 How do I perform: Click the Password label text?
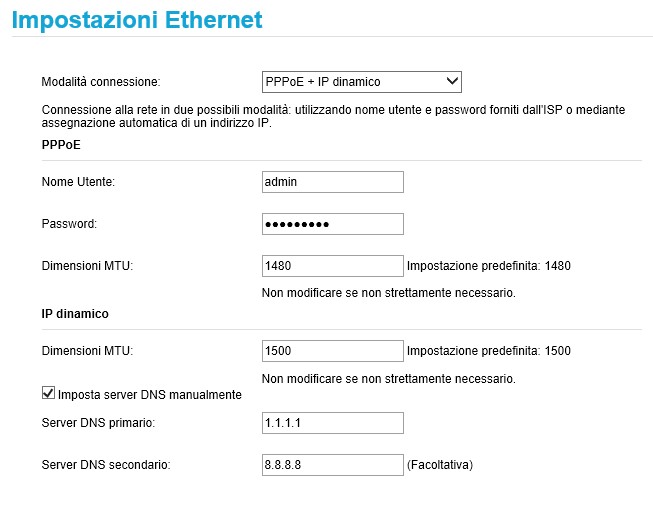(x=69, y=224)
